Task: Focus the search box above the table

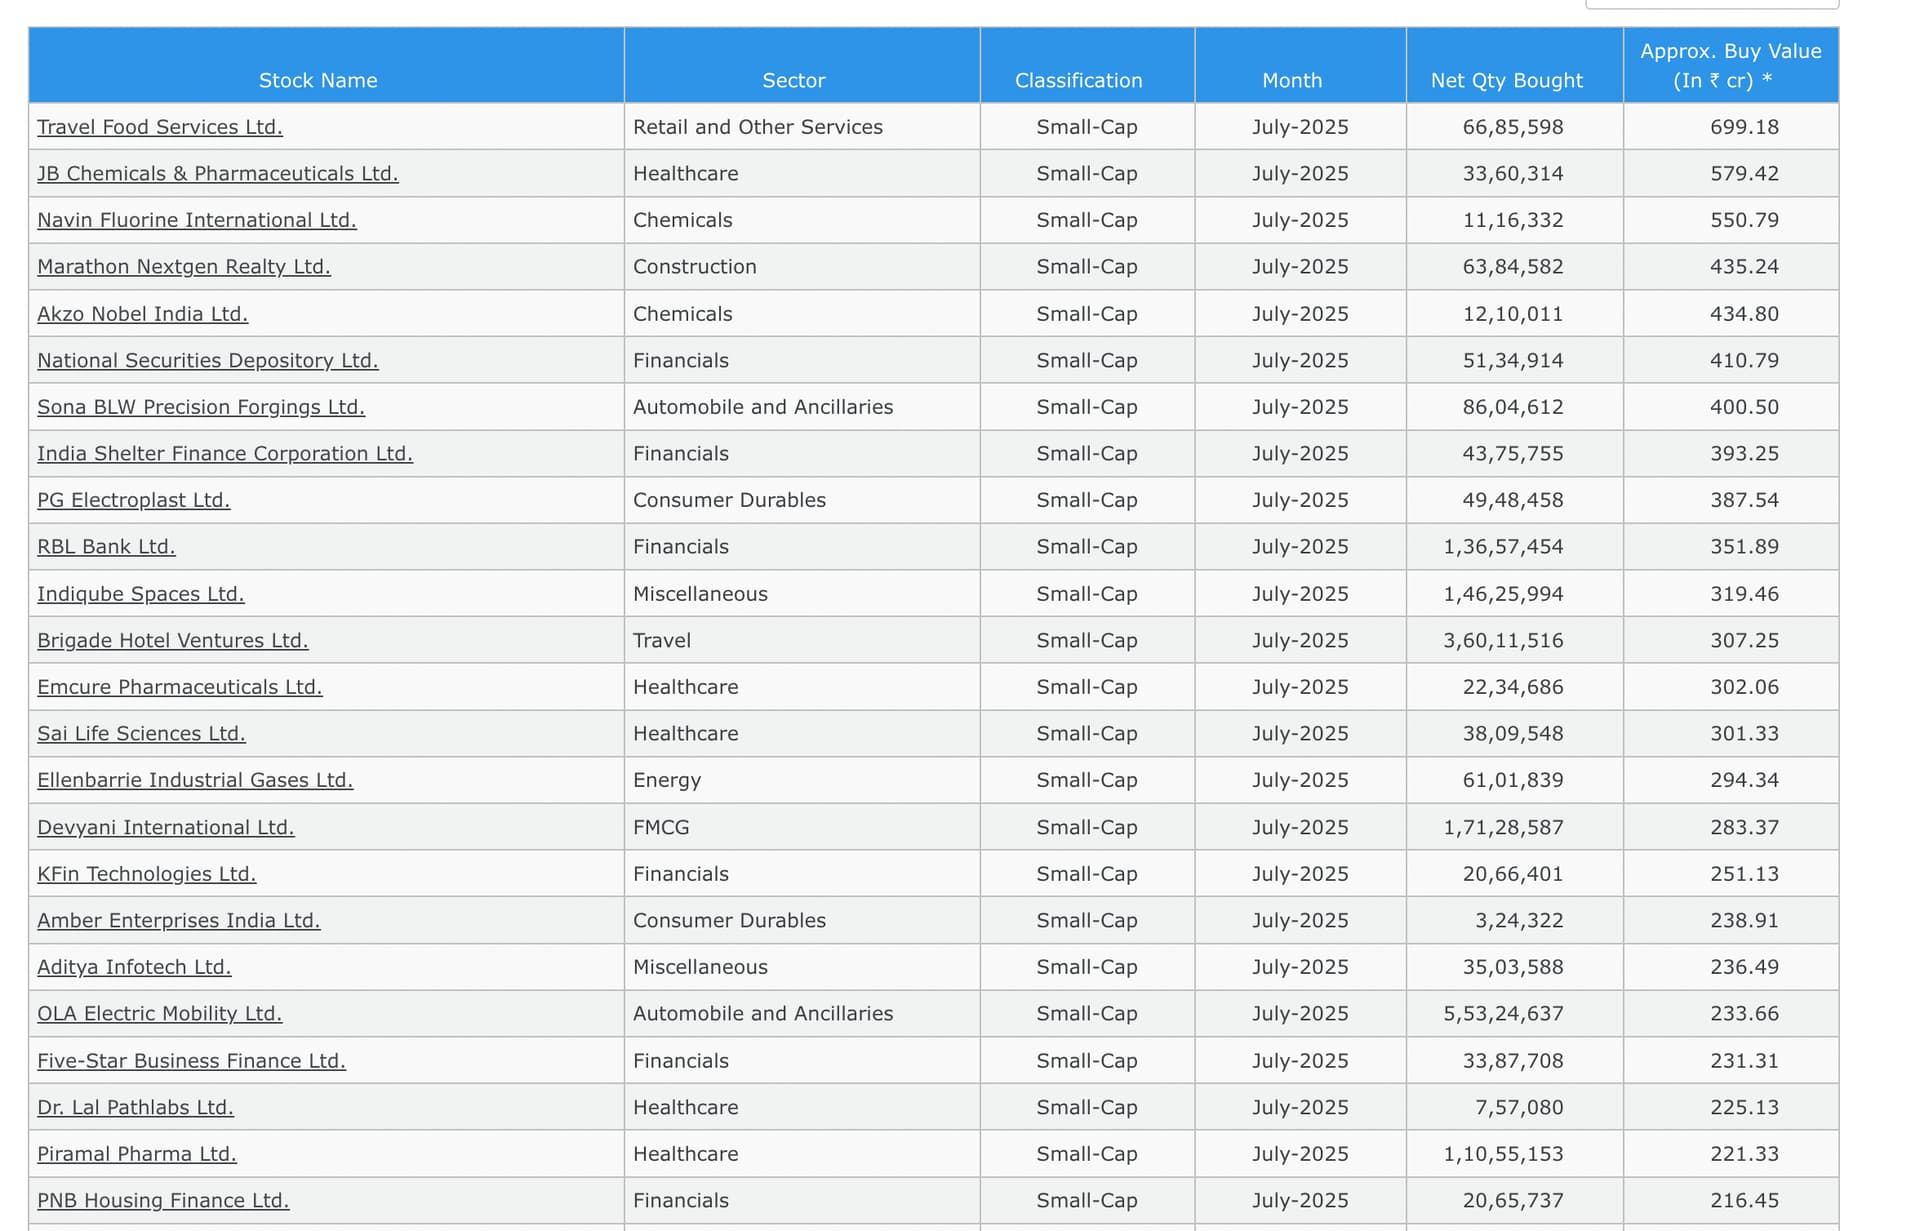Action: point(1711,3)
